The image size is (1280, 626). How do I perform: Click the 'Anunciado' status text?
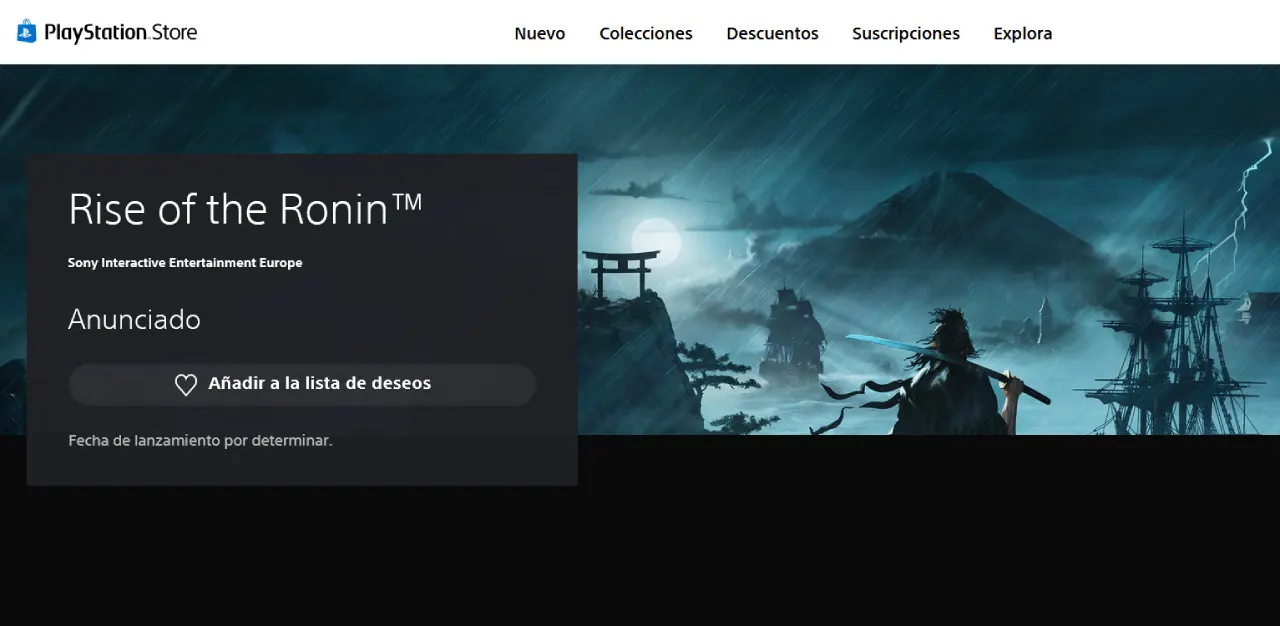134,320
